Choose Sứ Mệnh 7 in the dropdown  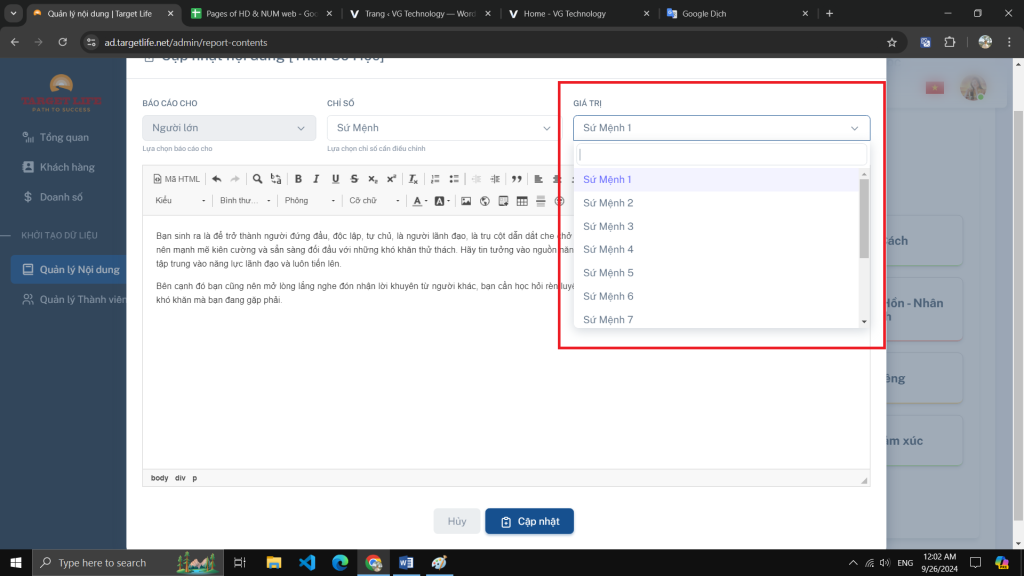click(716, 319)
